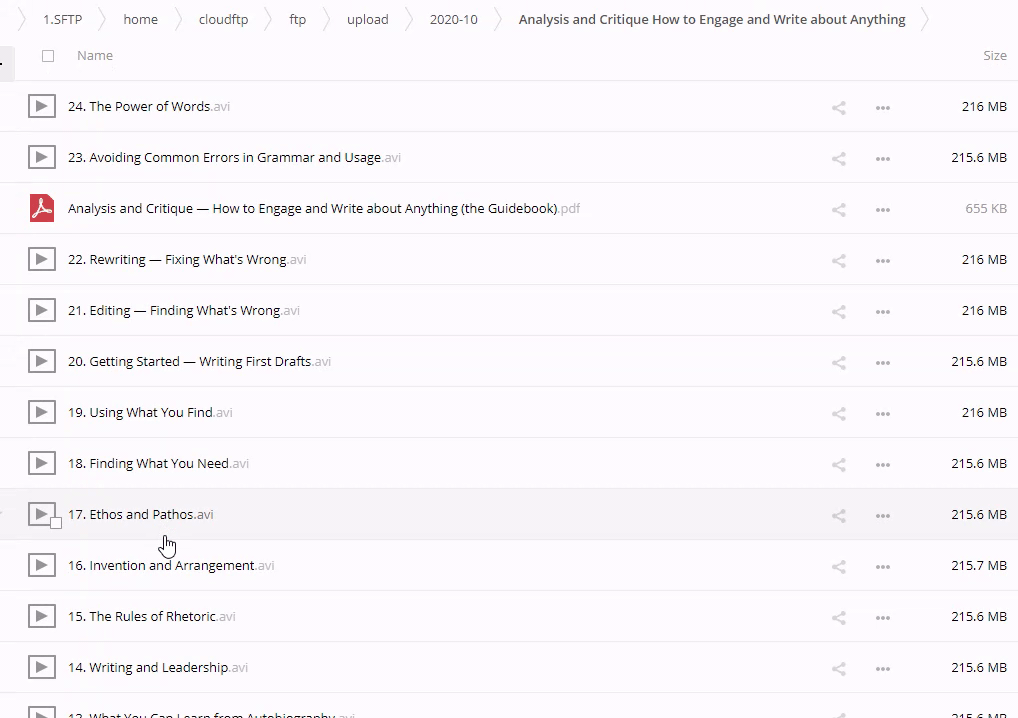
Task: Check the box on 17. Ethos and Pathos
Action: (56, 523)
